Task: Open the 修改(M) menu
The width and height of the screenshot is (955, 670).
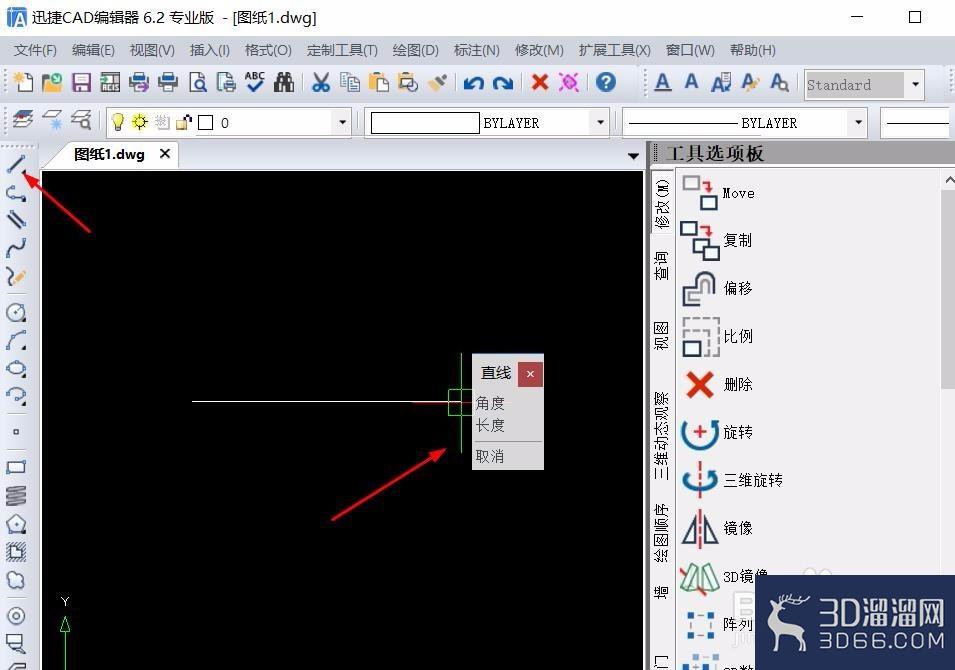Action: coord(539,50)
